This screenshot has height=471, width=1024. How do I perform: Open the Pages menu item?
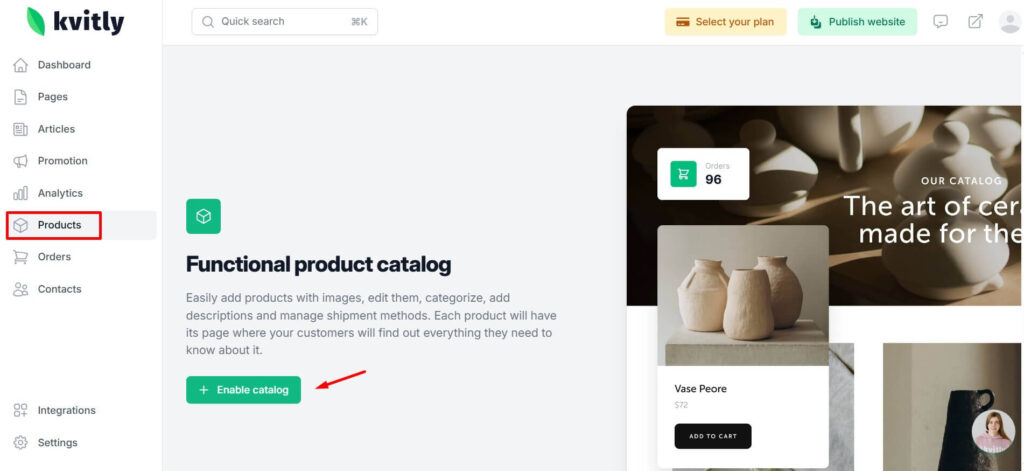pyautogui.click(x=53, y=97)
